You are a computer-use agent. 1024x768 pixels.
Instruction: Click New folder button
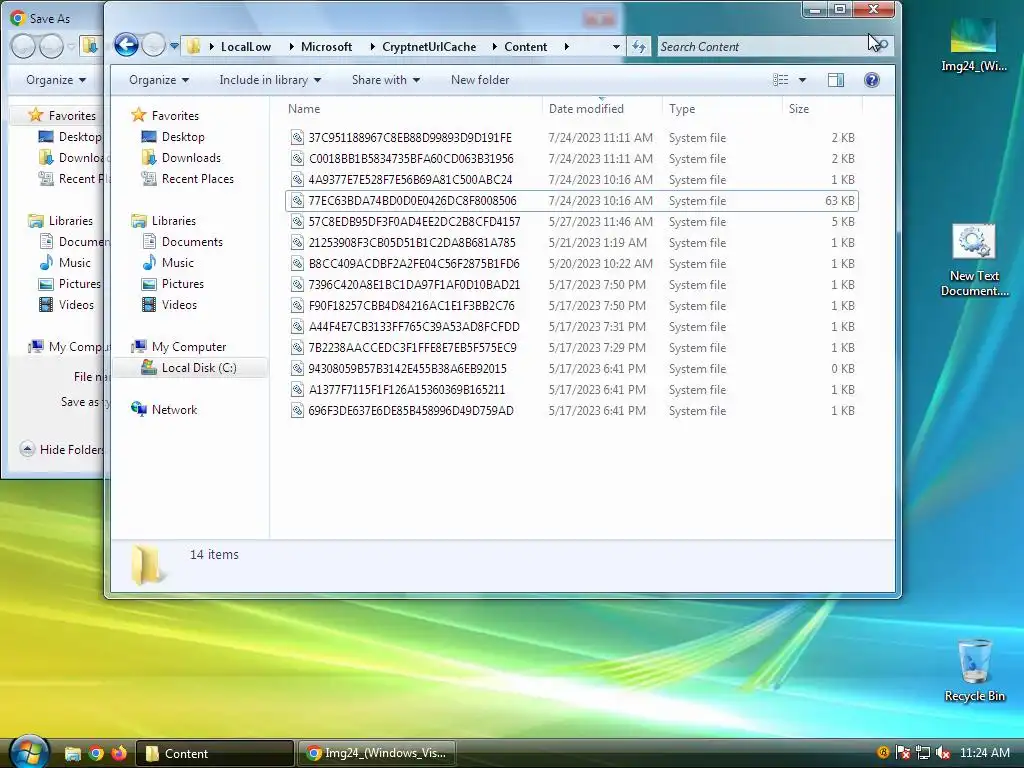480,80
